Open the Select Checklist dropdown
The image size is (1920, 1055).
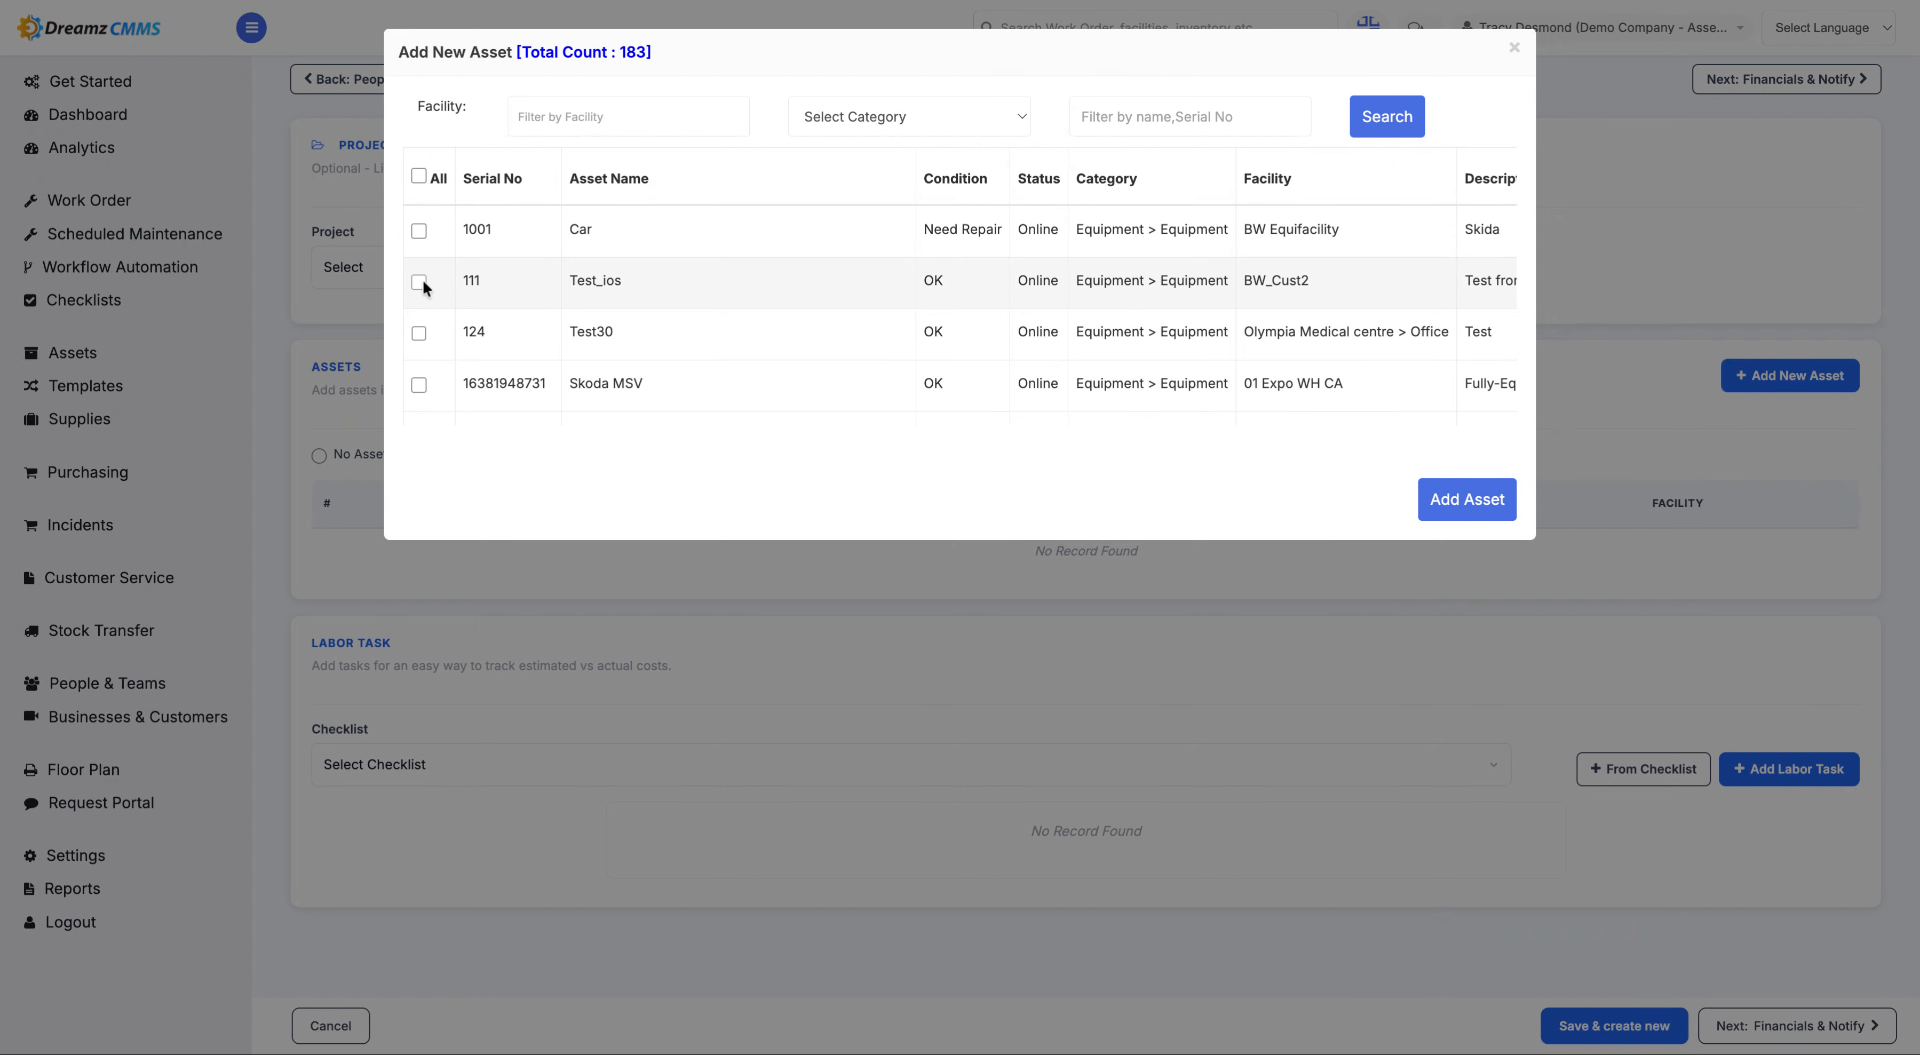tap(910, 765)
